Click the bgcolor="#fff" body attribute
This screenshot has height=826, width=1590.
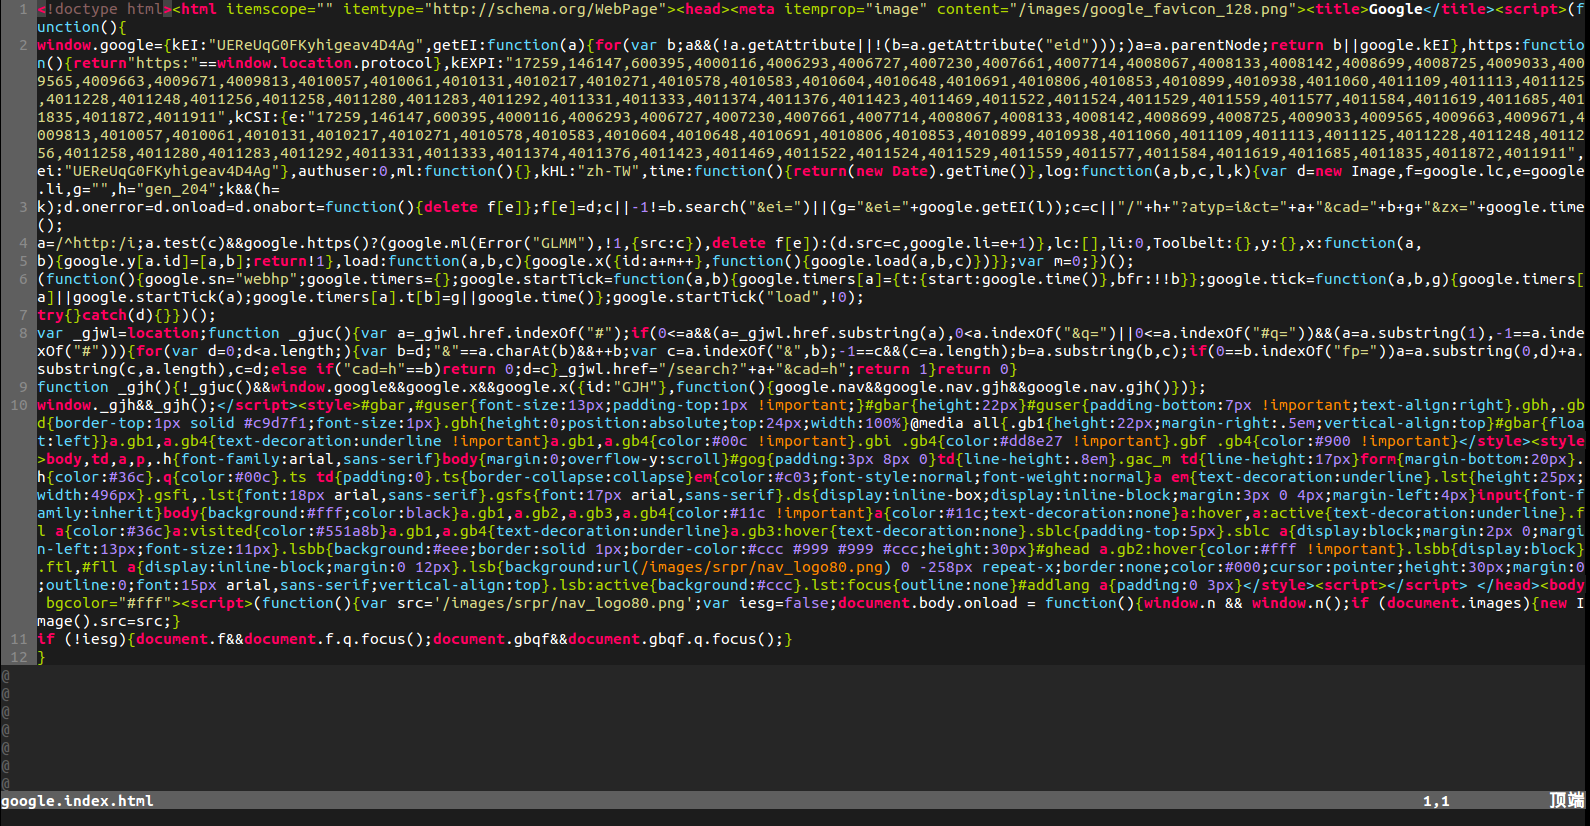pos(109,603)
